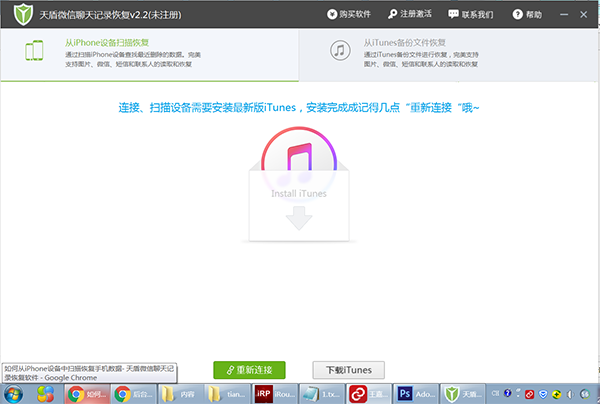Click the volume speaker tray icon
Image resolution: width=600 pixels, height=404 pixels.
coord(570,394)
